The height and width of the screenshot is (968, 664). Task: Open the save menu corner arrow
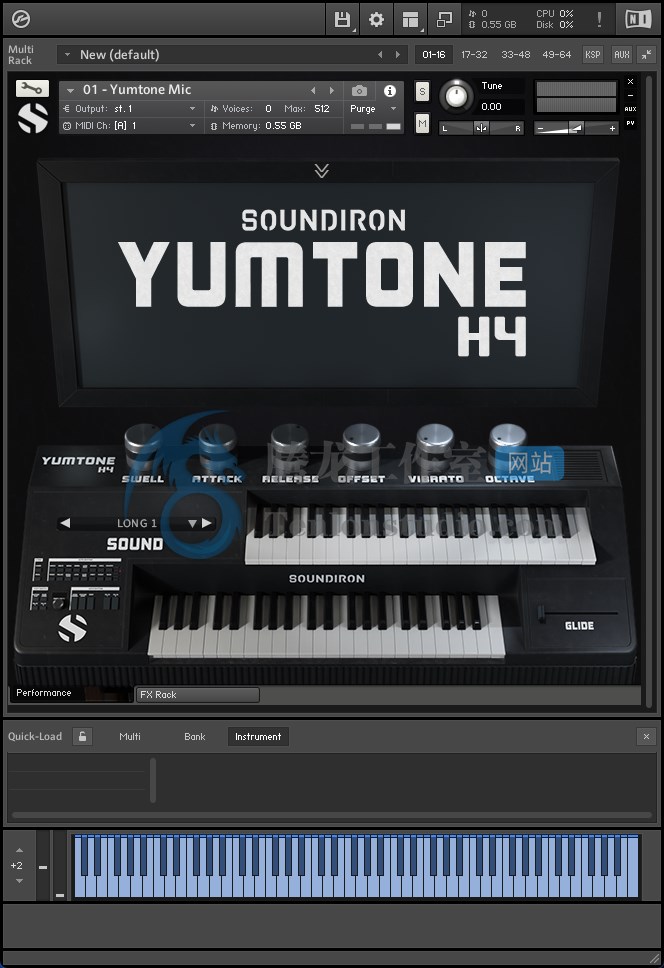[x=354, y=30]
